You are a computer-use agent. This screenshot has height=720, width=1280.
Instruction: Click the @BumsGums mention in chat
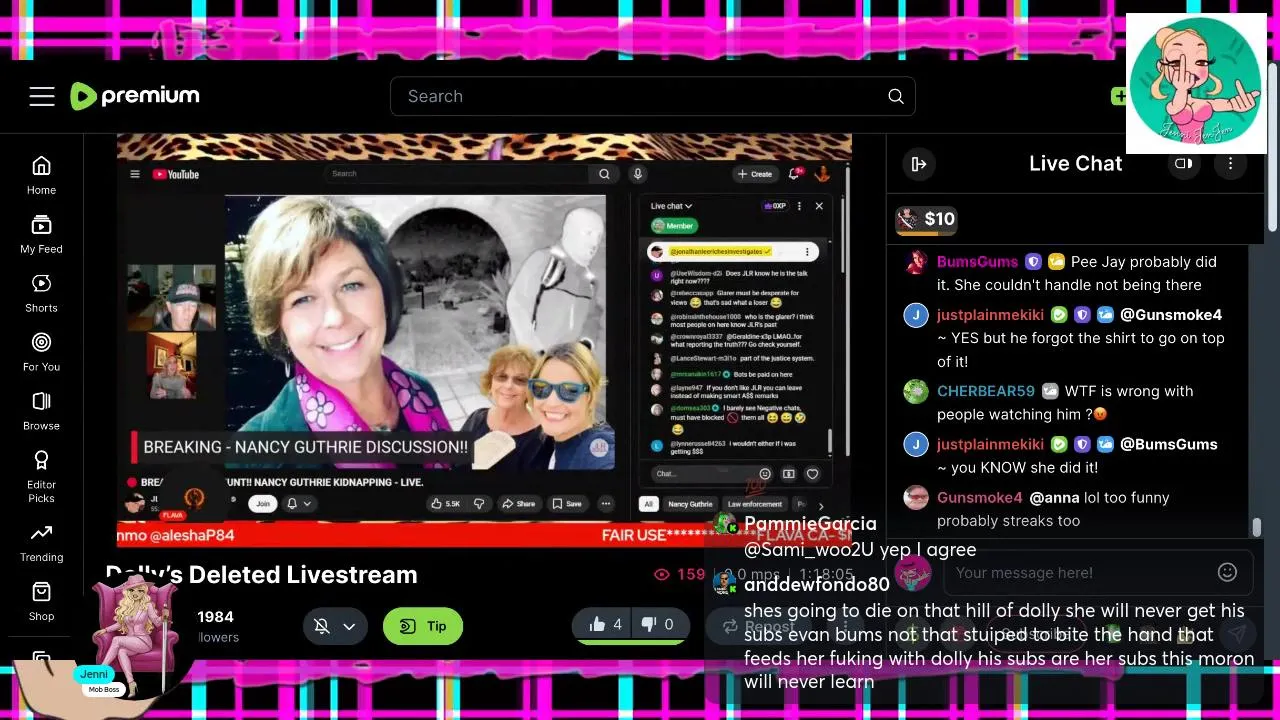click(x=1169, y=444)
